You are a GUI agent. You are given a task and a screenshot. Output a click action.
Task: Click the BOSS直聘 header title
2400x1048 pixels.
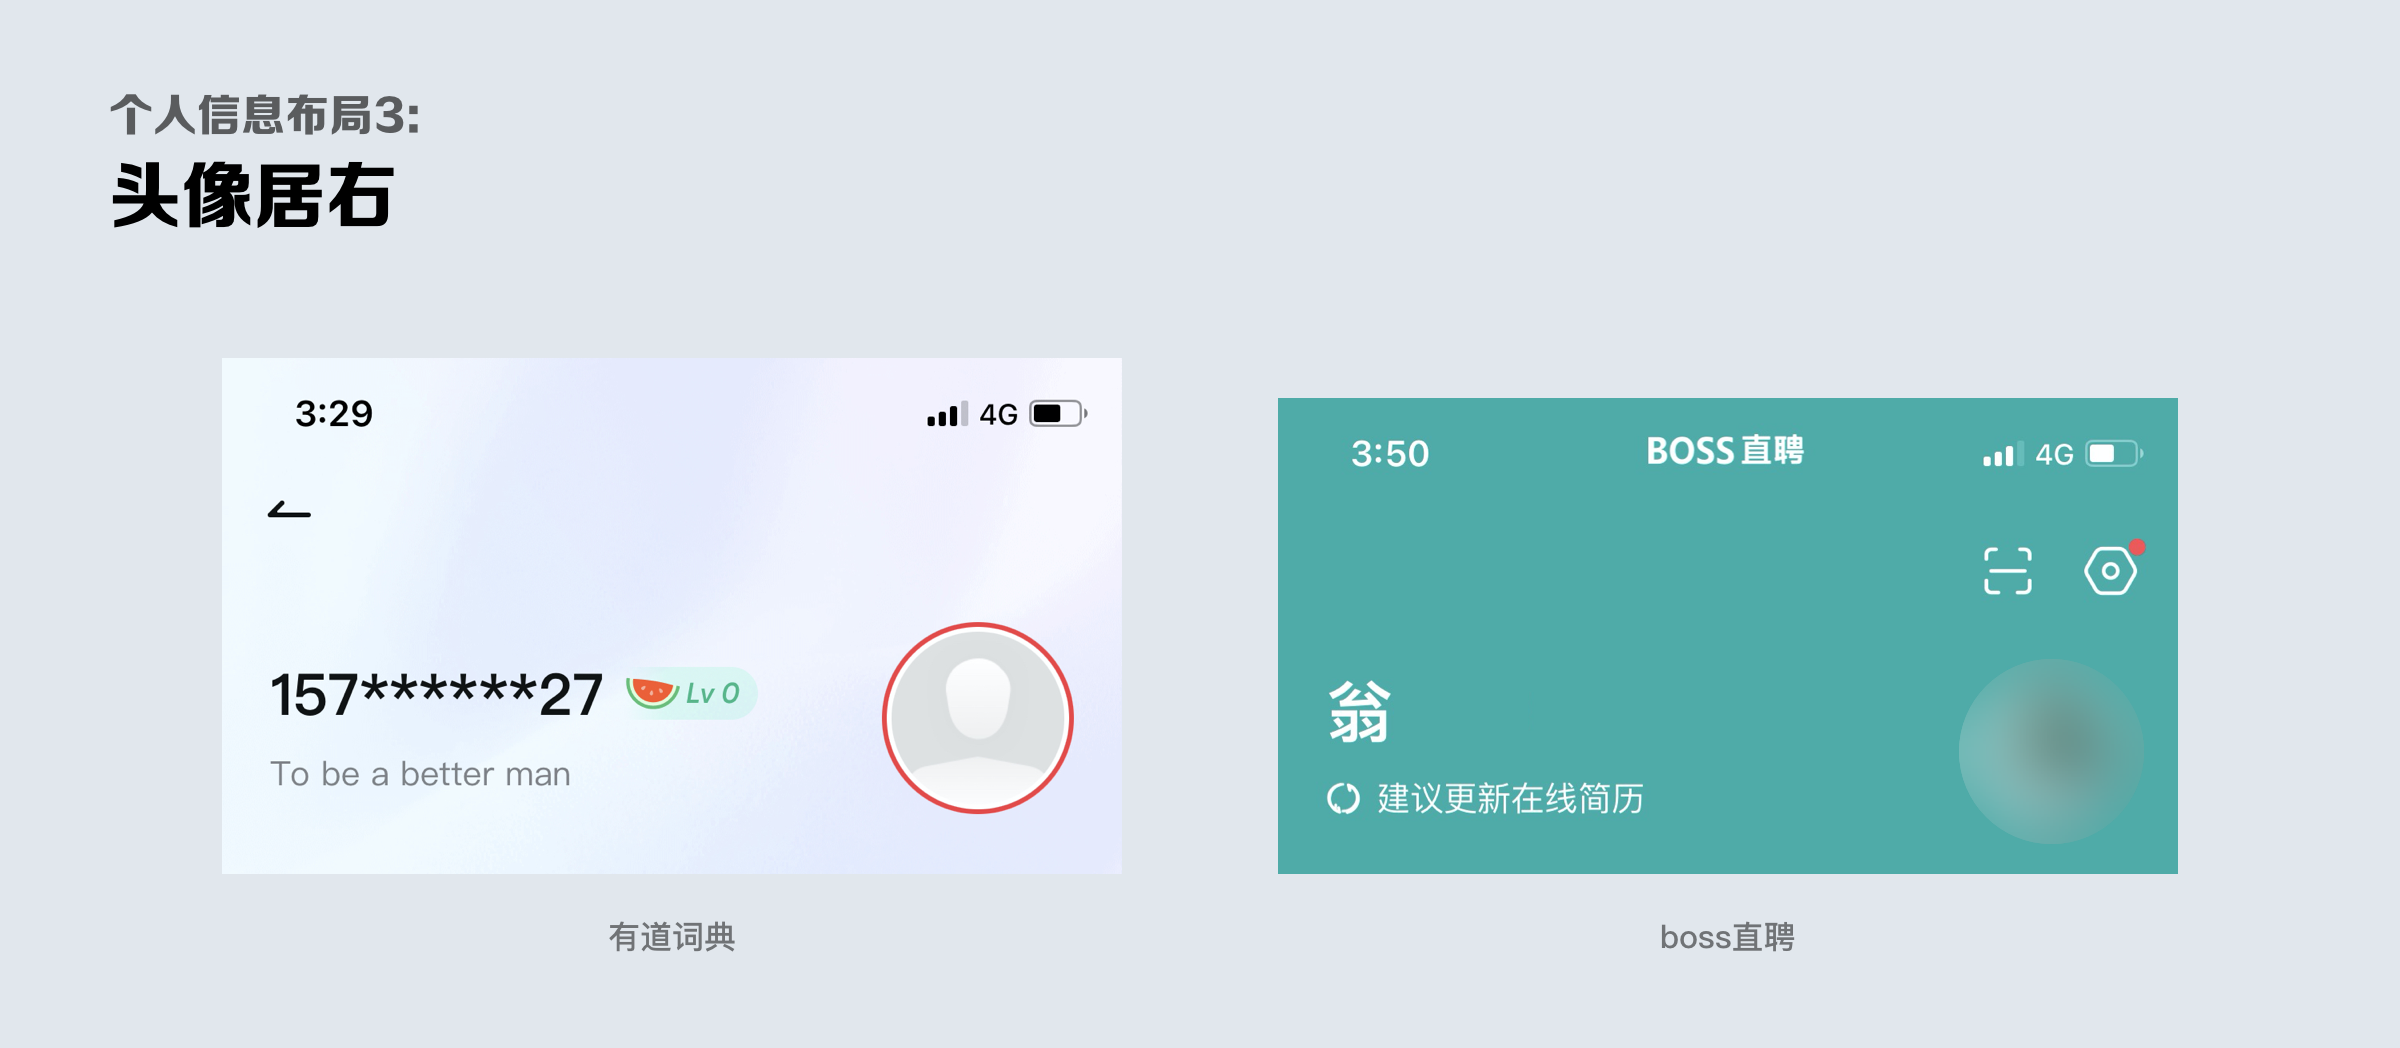[1725, 451]
